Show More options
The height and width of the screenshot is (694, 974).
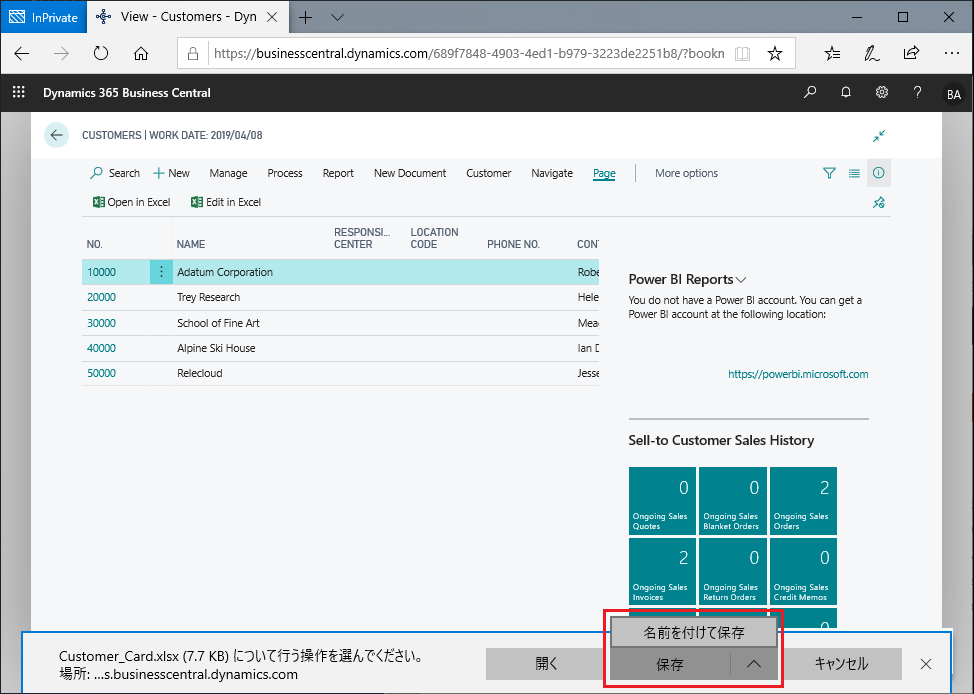tap(686, 173)
